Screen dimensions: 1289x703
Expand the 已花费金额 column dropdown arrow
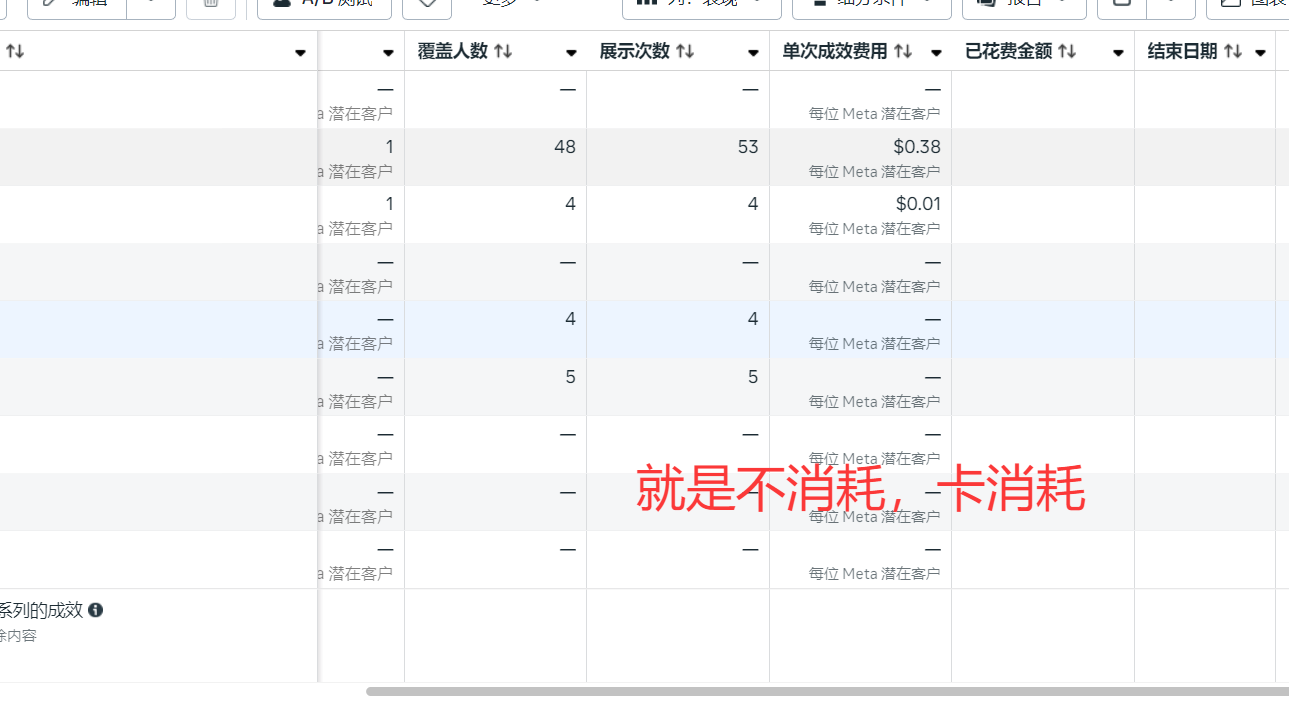(x=1118, y=53)
